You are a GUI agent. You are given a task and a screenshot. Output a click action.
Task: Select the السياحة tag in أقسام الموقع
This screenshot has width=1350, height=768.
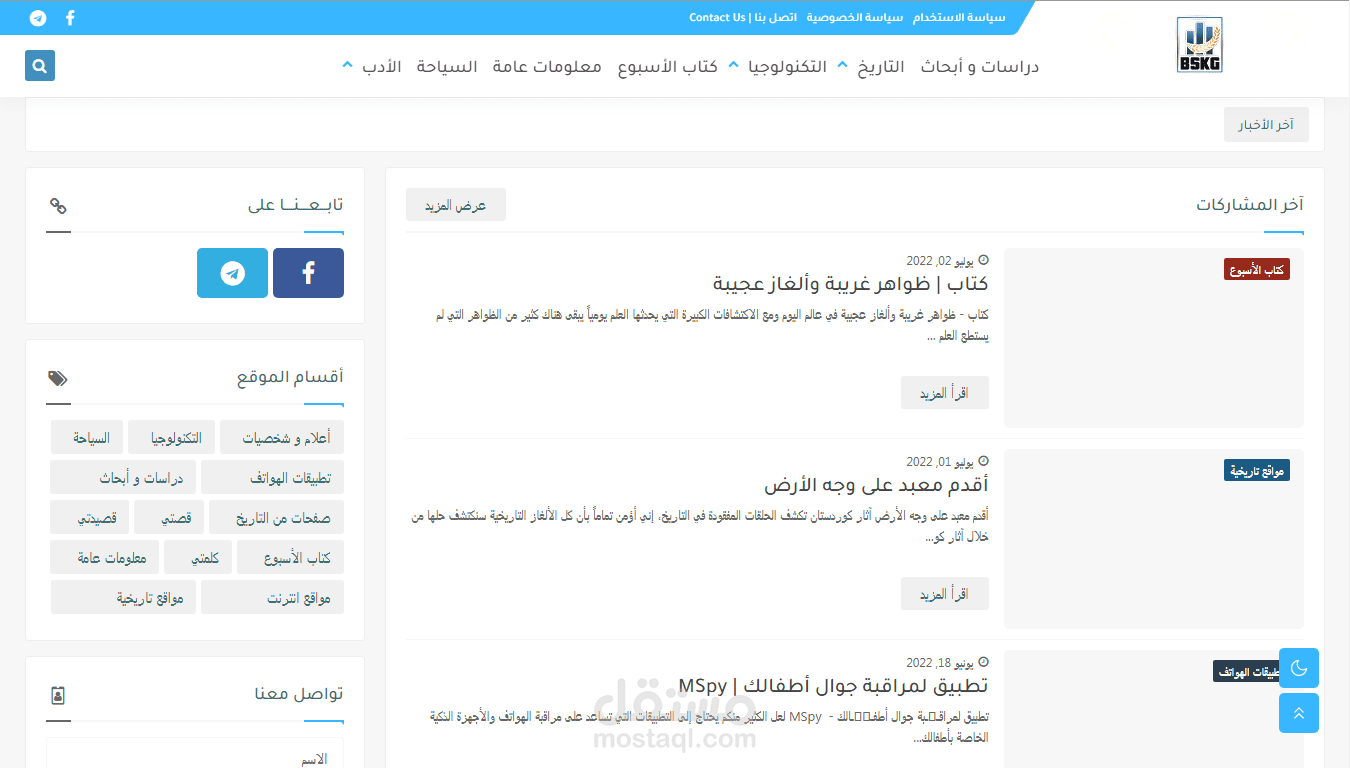coord(87,437)
